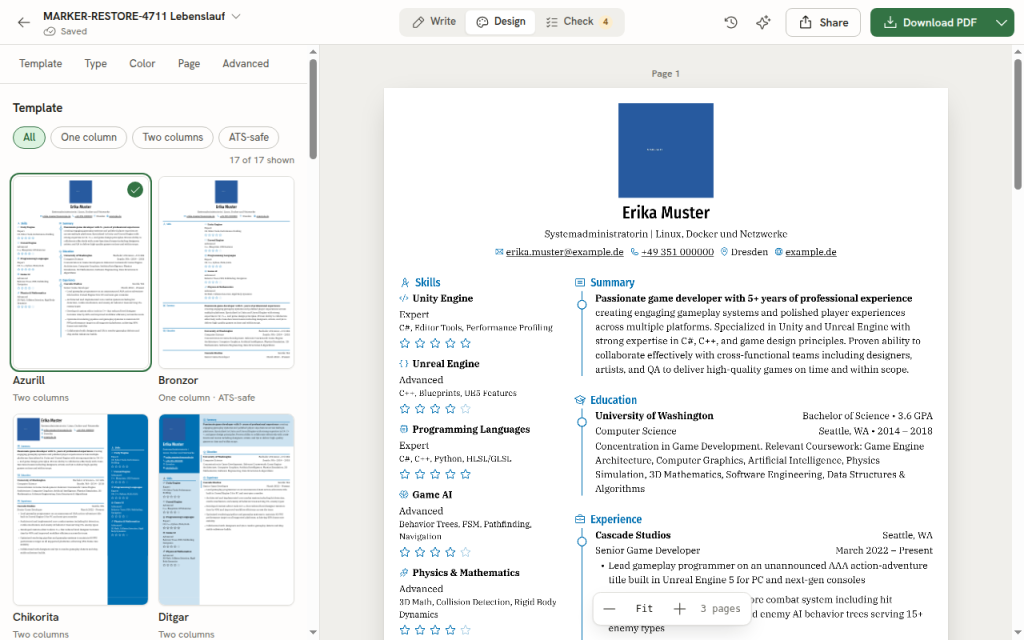
Task: Click empty fifth star of Game AI
Action: coord(466,552)
